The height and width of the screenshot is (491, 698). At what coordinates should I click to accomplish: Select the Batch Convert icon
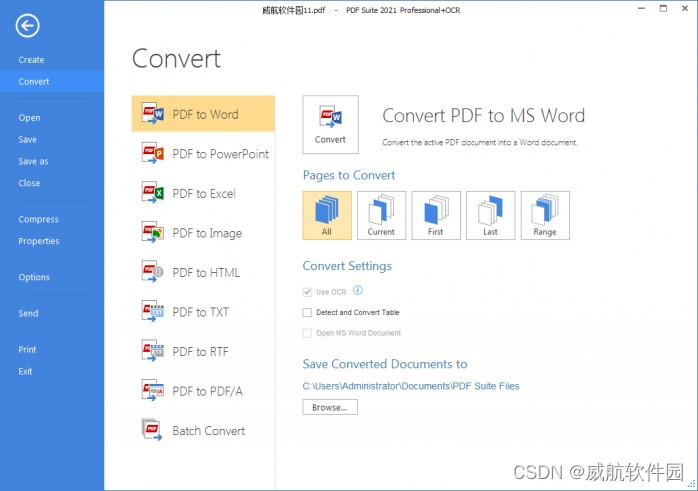click(151, 430)
